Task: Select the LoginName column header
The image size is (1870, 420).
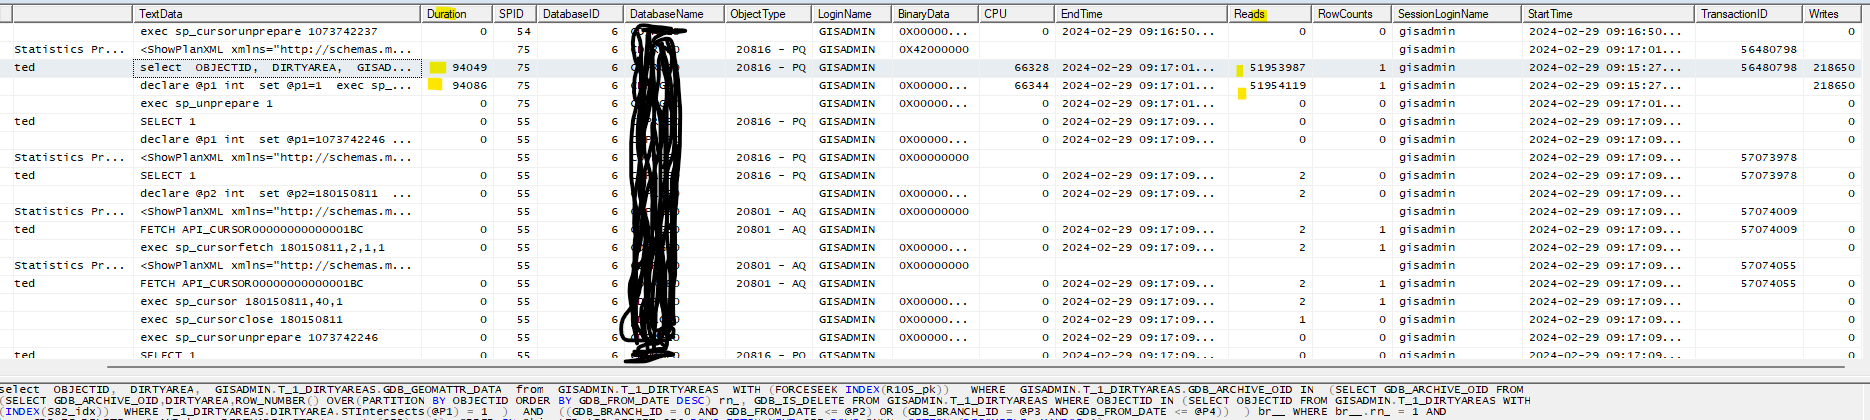Action: [851, 14]
